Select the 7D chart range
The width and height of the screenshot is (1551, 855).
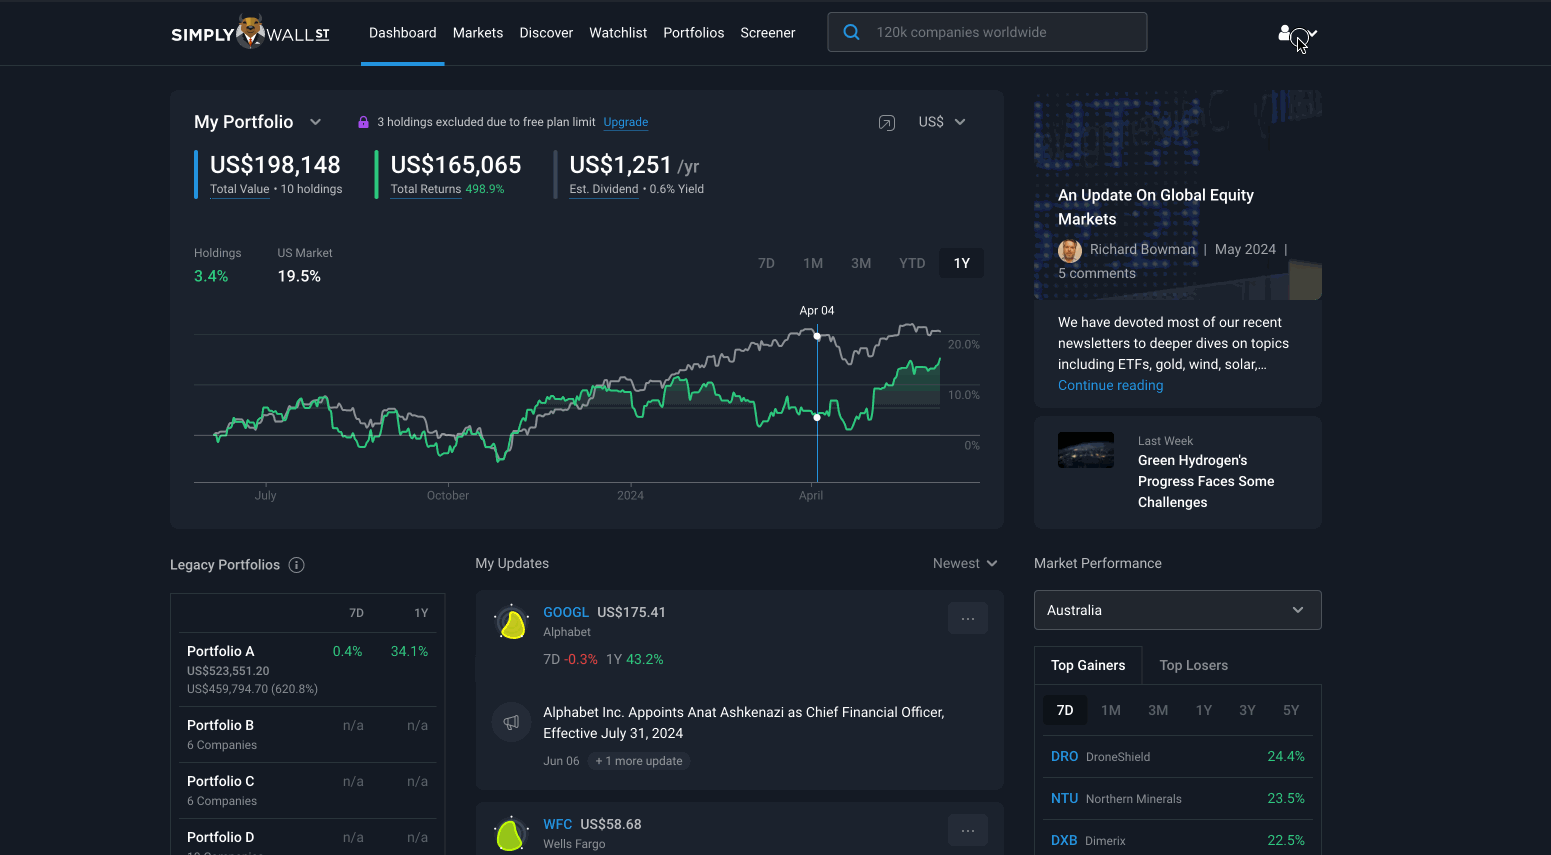766,263
